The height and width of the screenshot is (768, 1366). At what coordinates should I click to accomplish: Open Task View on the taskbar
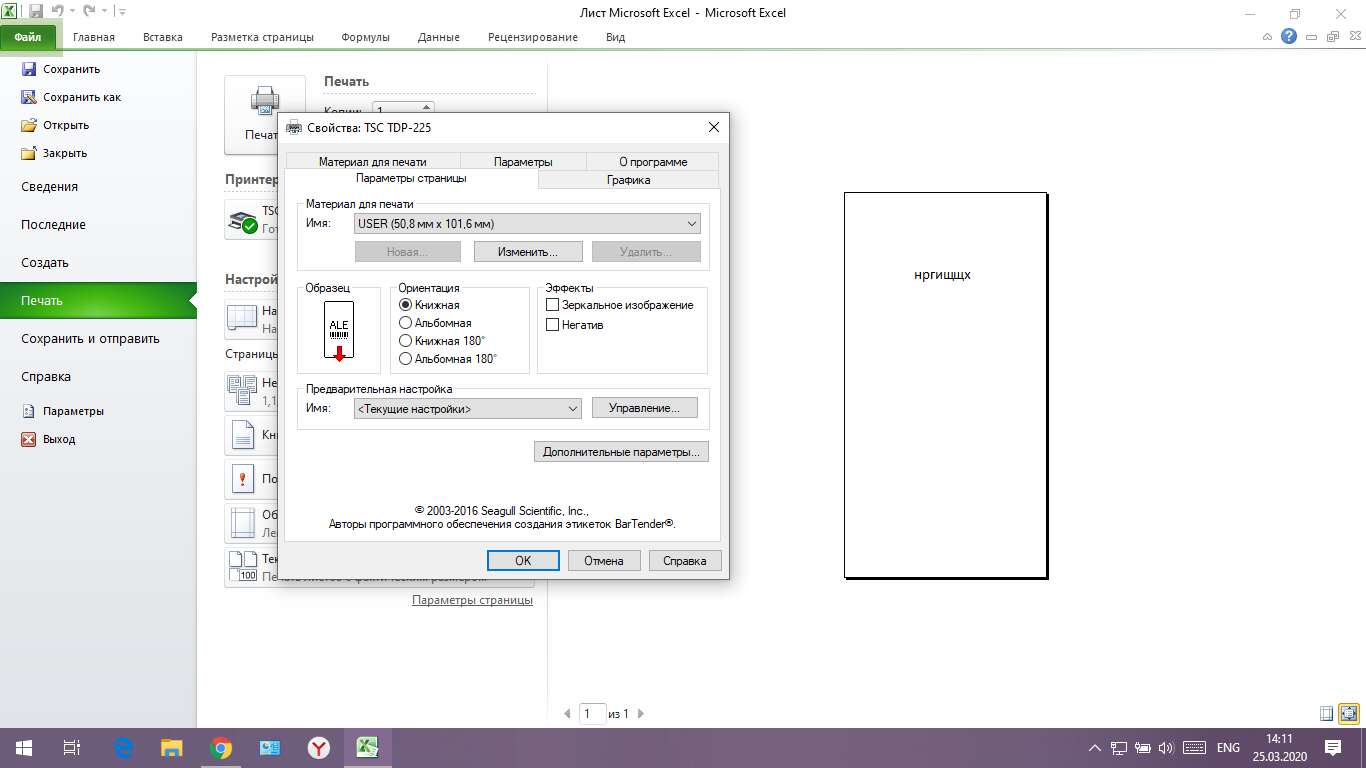pos(72,747)
